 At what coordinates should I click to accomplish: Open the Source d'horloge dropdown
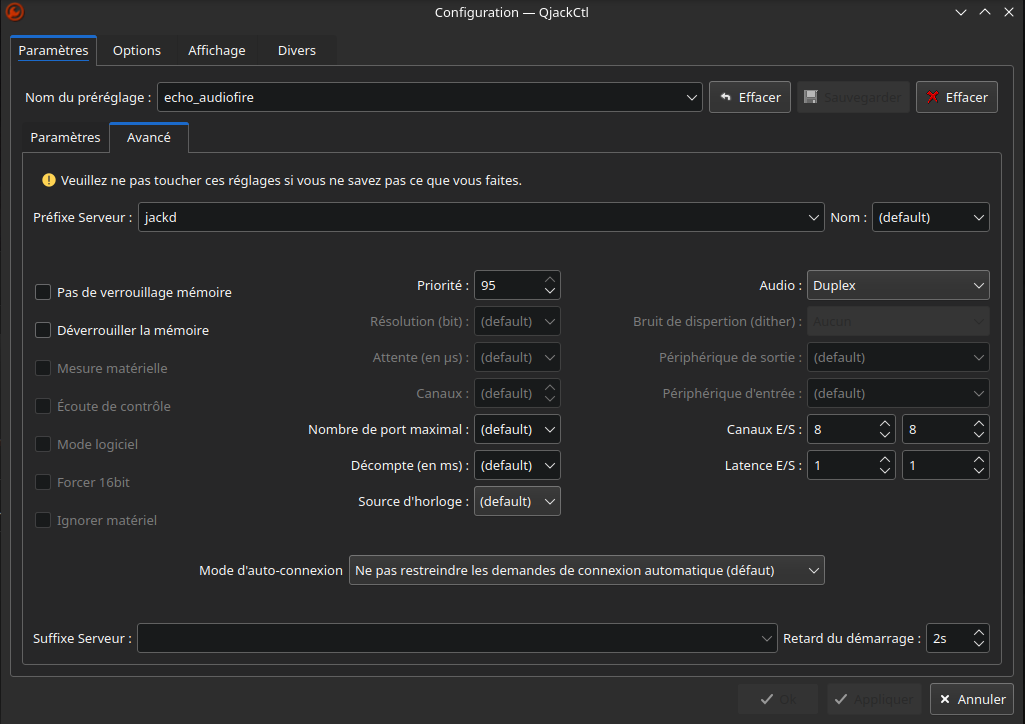click(x=517, y=501)
